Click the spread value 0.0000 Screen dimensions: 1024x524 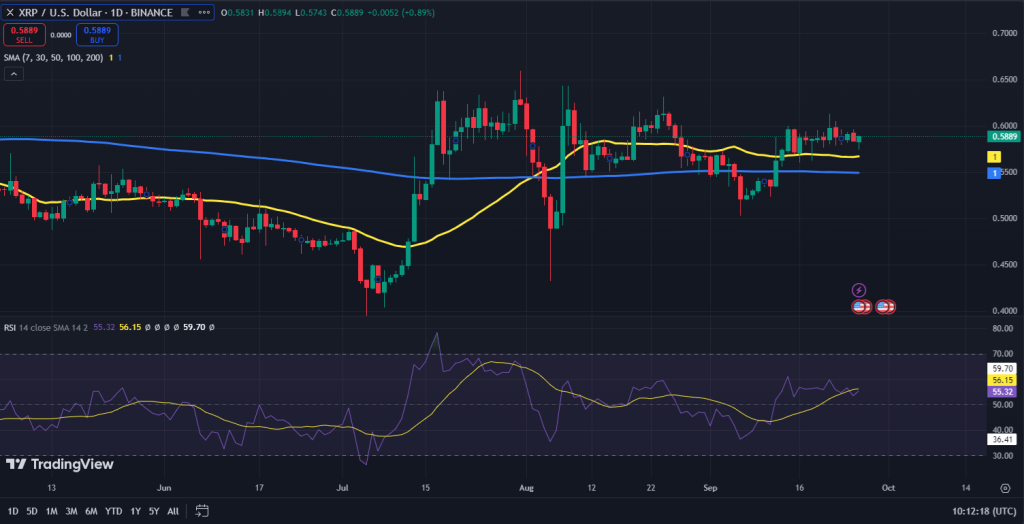(61, 35)
